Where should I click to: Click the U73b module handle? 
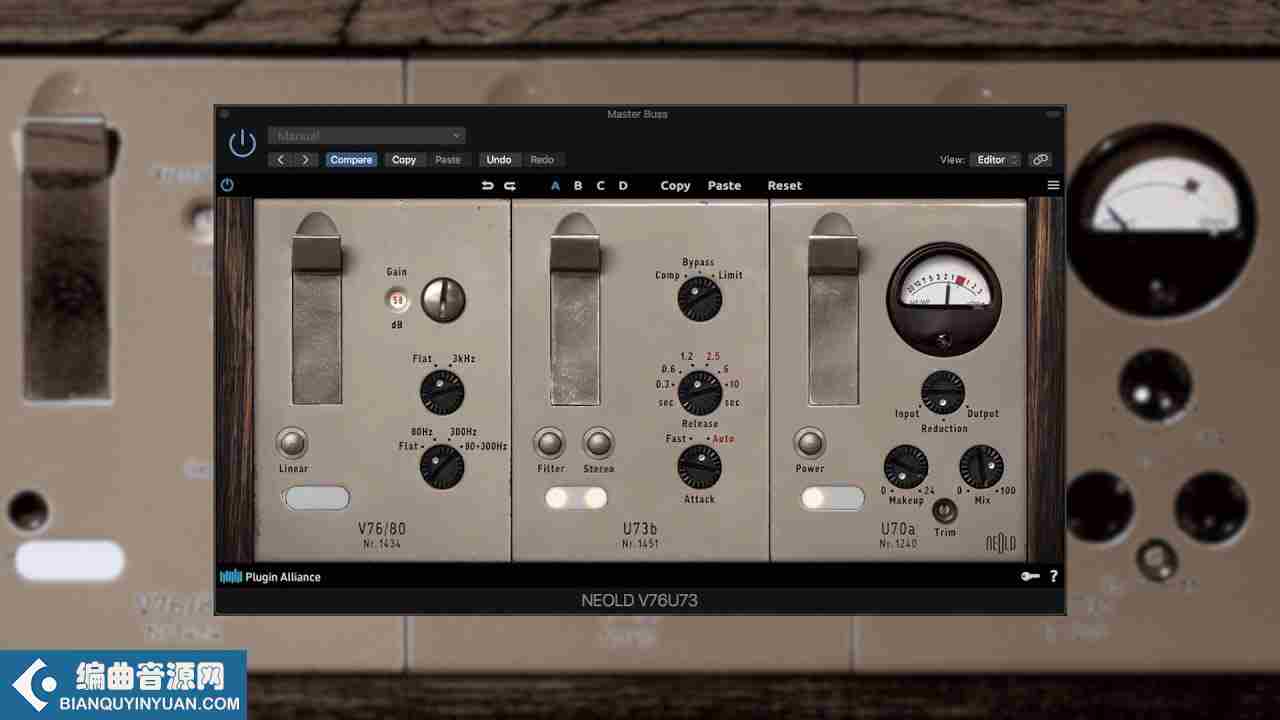575,307
